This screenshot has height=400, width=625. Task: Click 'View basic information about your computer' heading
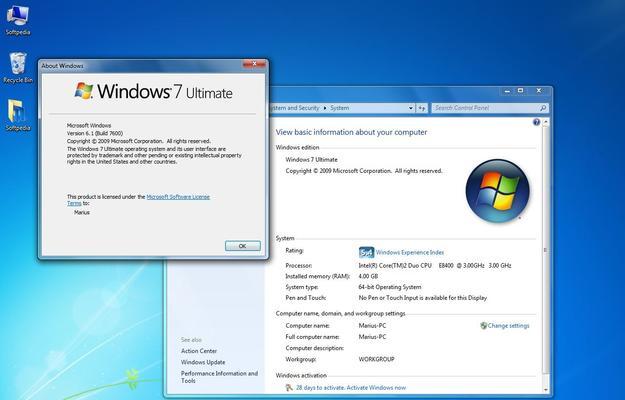coord(351,132)
